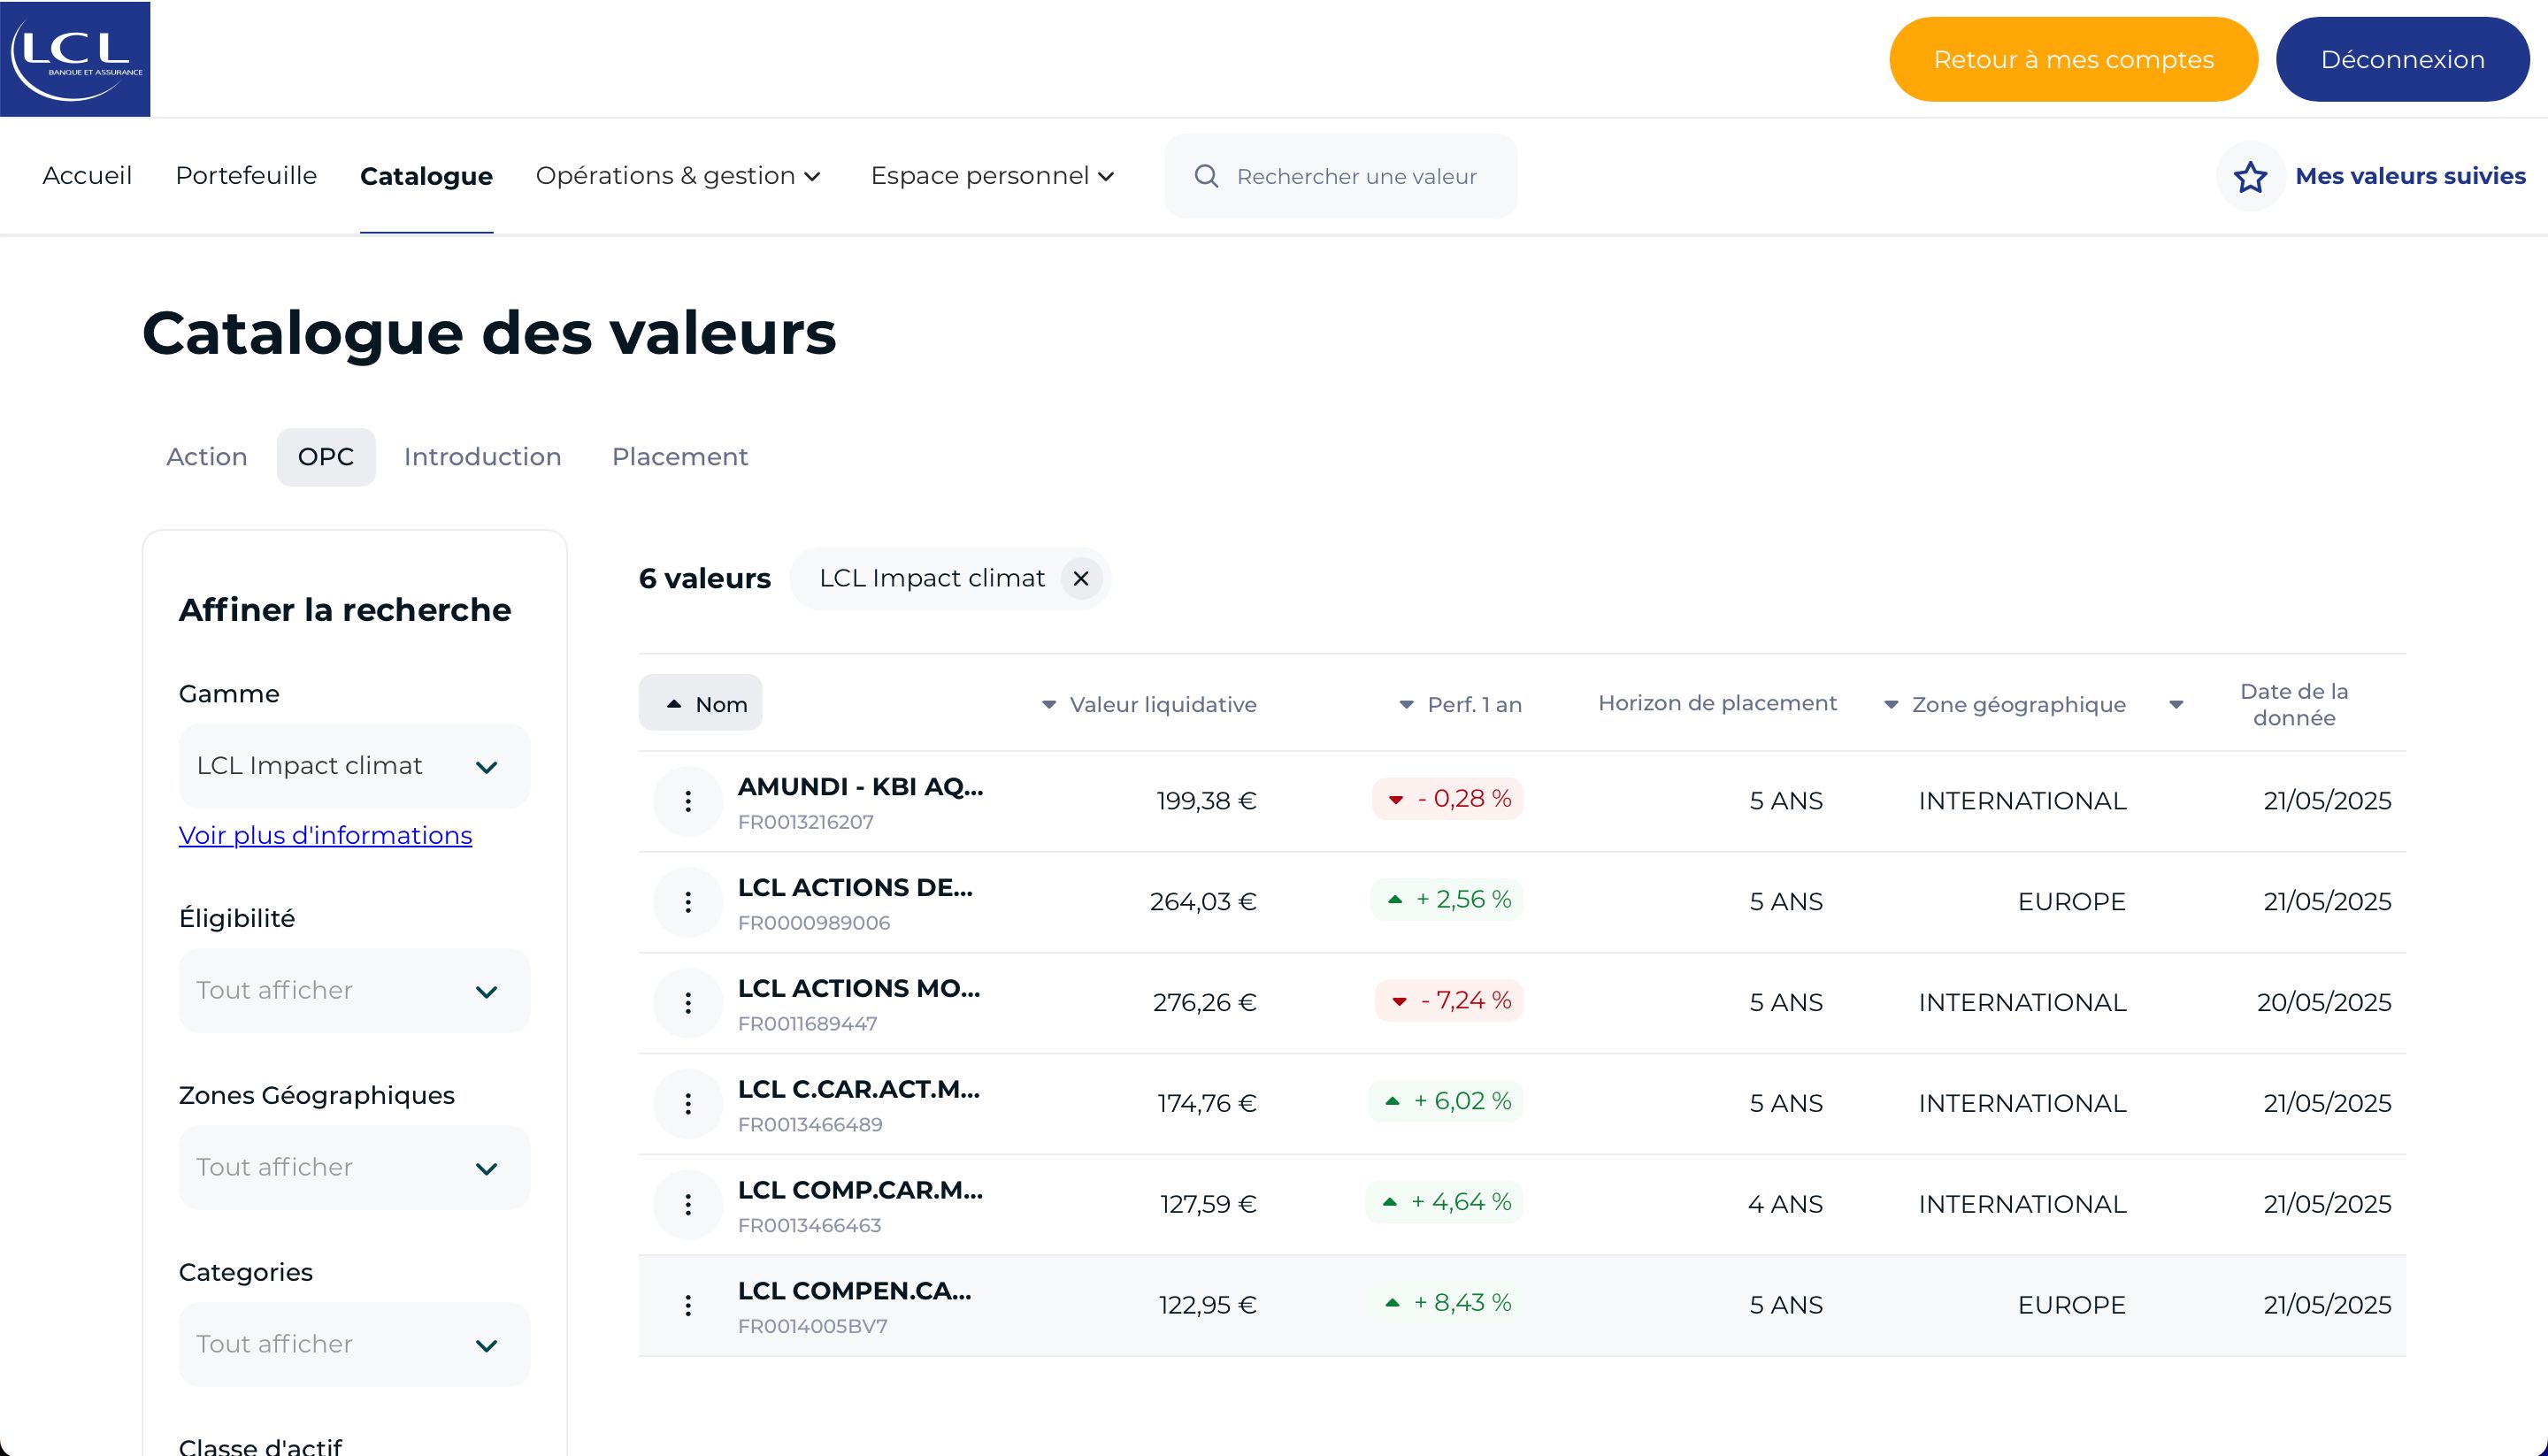The height and width of the screenshot is (1456, 2548).
Task: Open AMUNDI - KBI AQ... fund name
Action: [860, 787]
